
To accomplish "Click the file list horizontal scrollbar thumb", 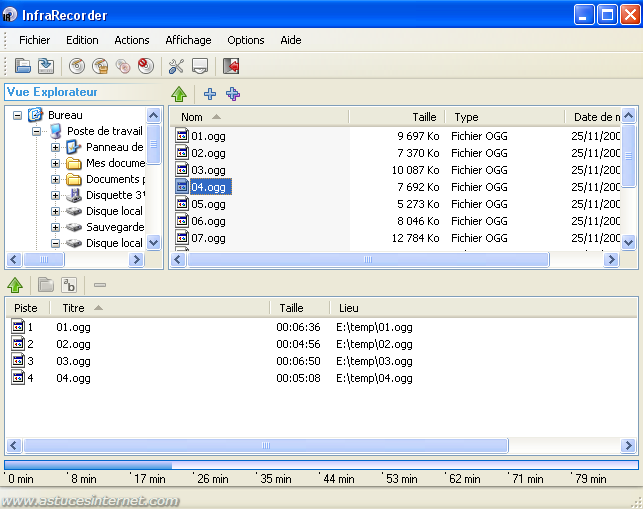I will pyautogui.click(x=368, y=259).
